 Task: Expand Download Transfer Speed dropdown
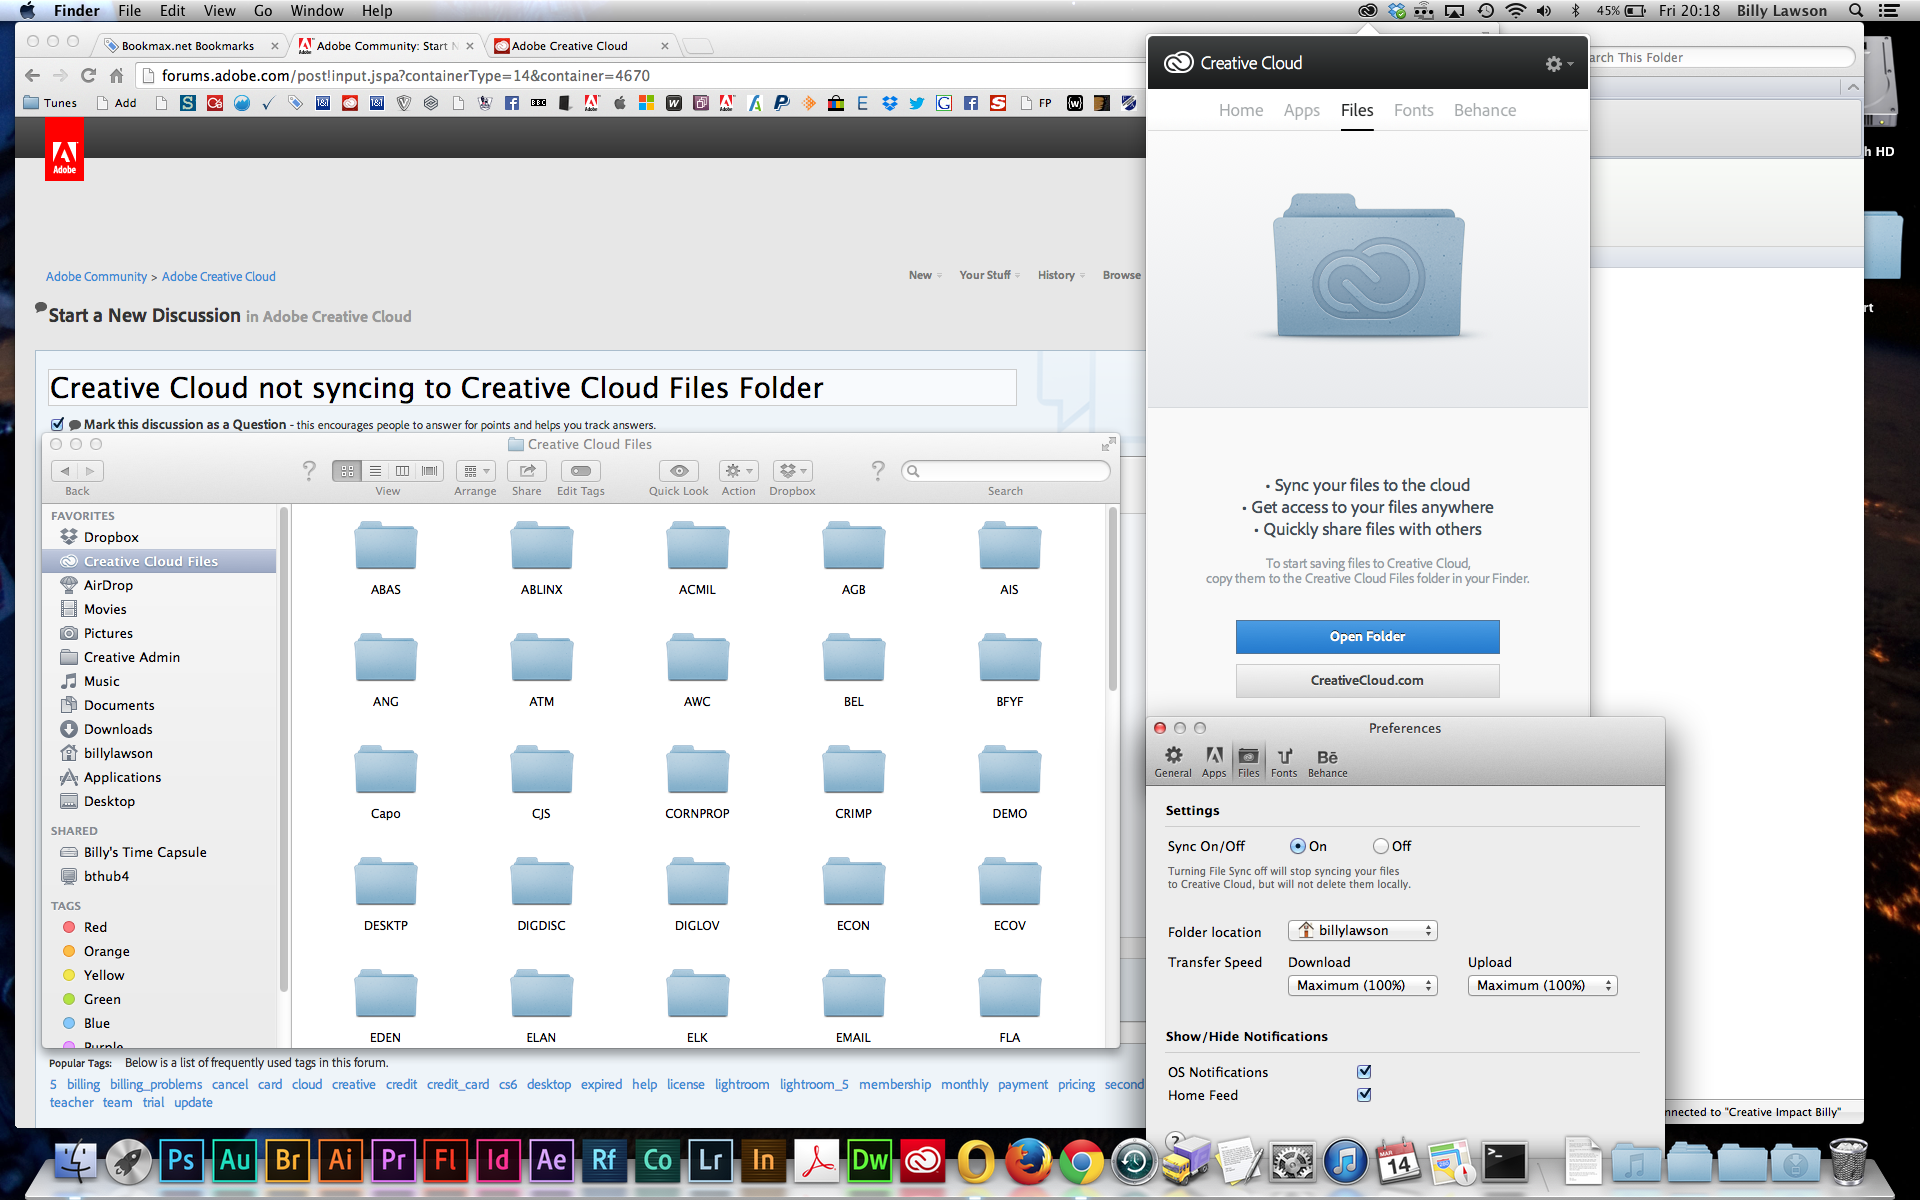[x=1360, y=984]
